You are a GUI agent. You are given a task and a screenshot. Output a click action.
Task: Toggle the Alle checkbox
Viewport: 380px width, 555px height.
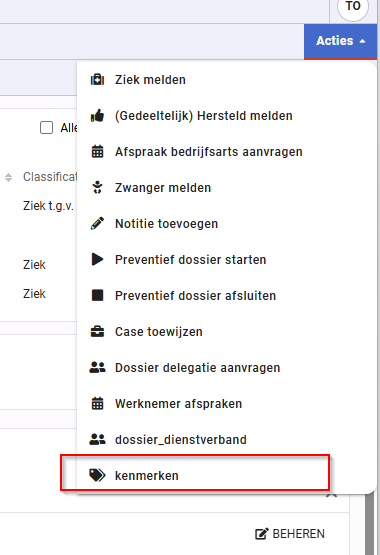46,128
